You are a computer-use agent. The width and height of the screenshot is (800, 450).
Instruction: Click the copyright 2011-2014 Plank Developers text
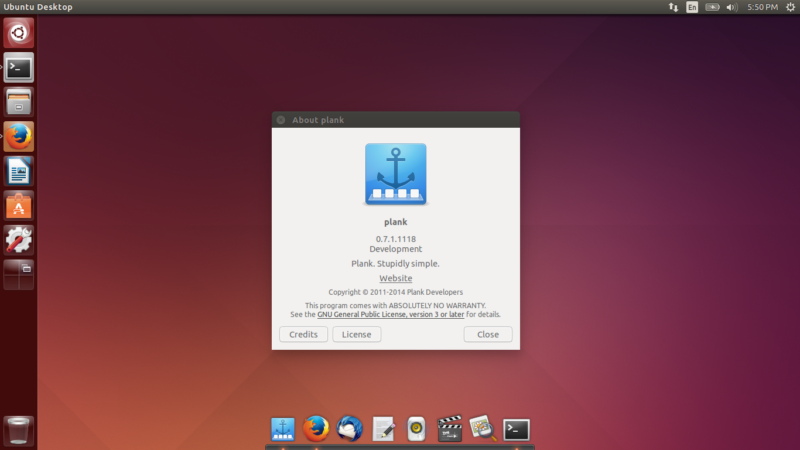[x=396, y=292]
